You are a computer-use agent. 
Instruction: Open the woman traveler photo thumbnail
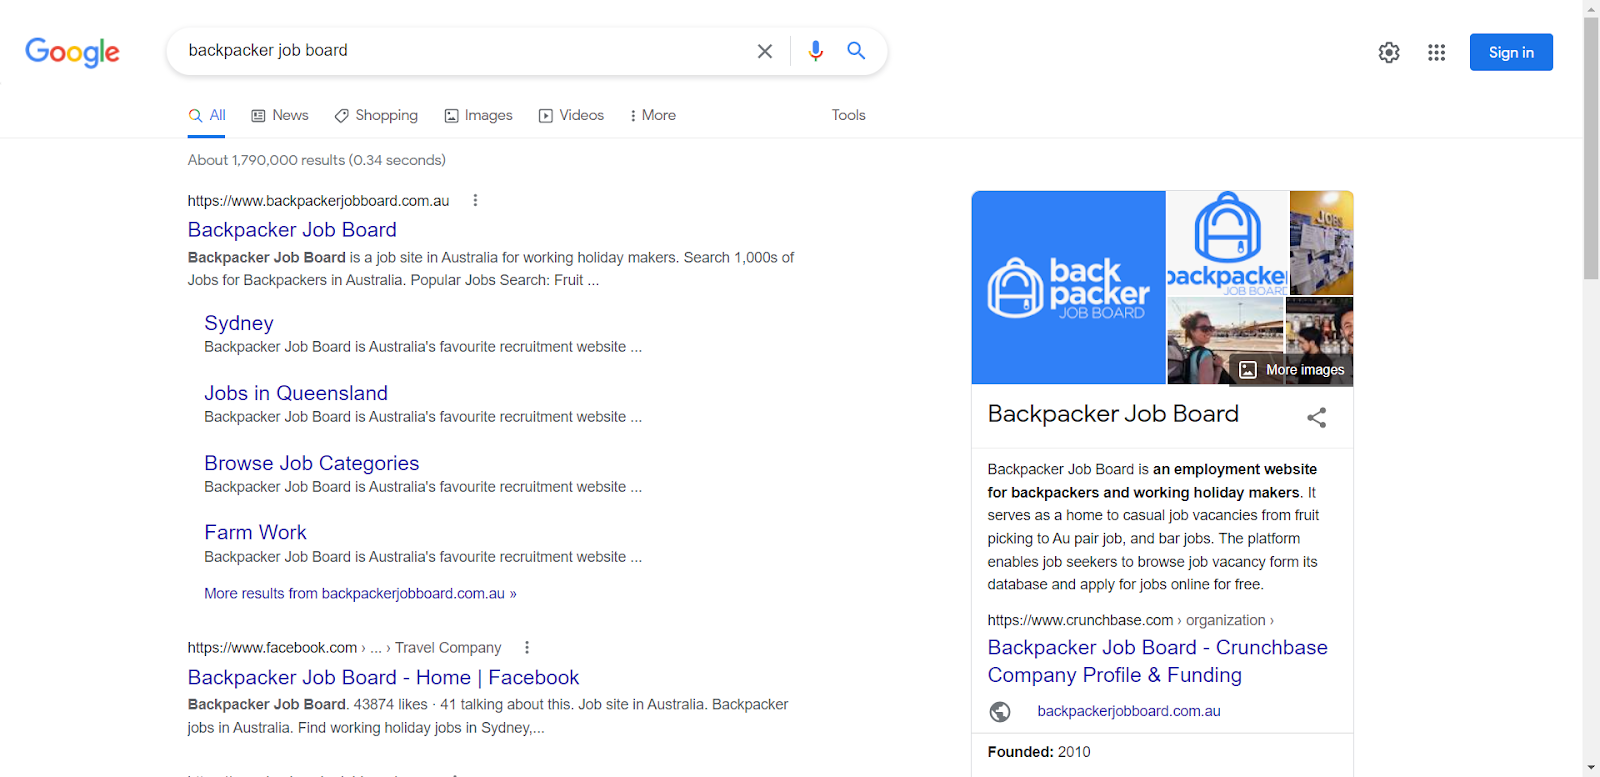[1225, 341]
